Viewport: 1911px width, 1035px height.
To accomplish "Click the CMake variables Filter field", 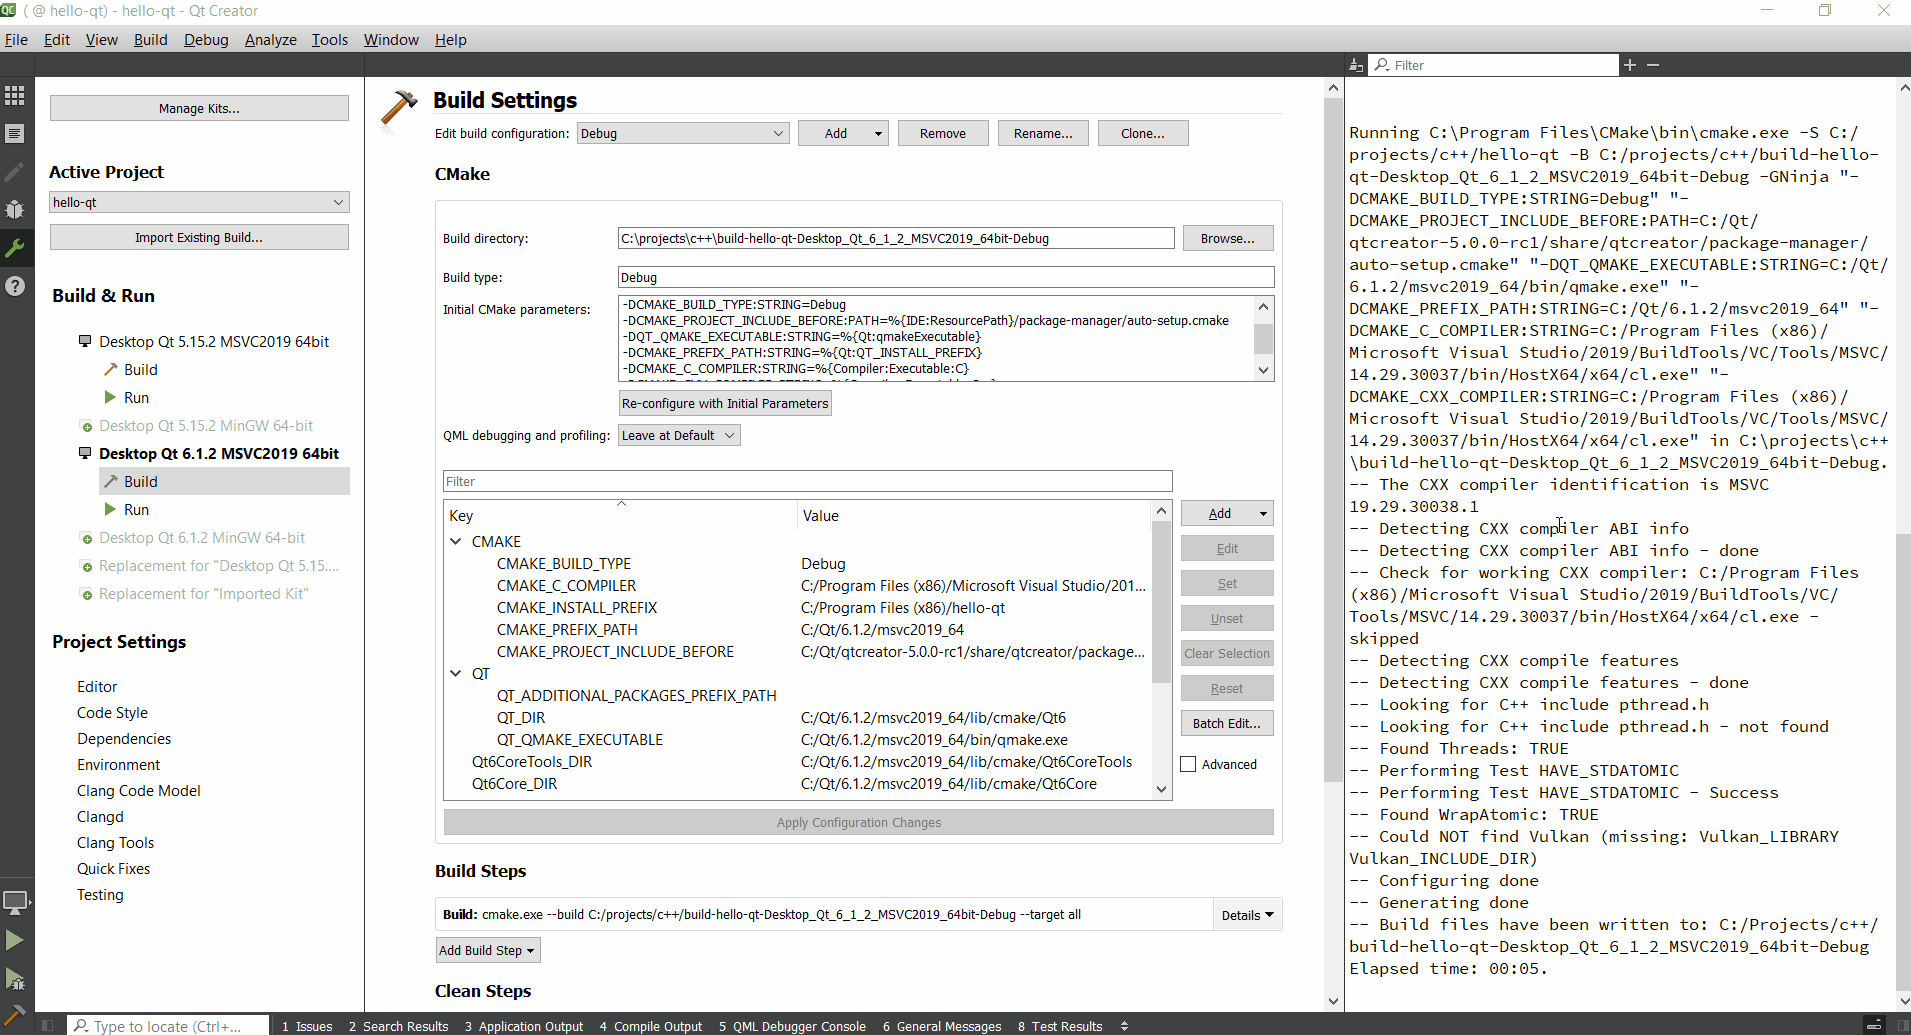I will 807,482.
